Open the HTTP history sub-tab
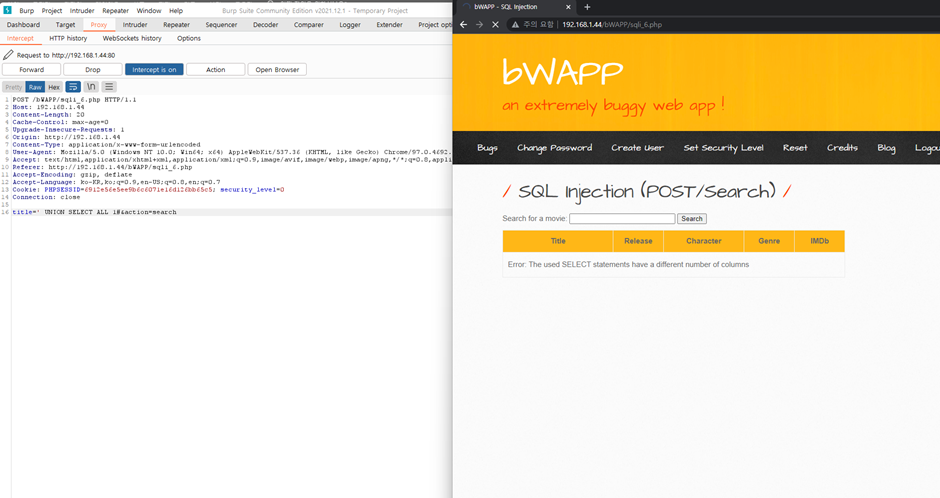The image size is (940, 498). 68,38
